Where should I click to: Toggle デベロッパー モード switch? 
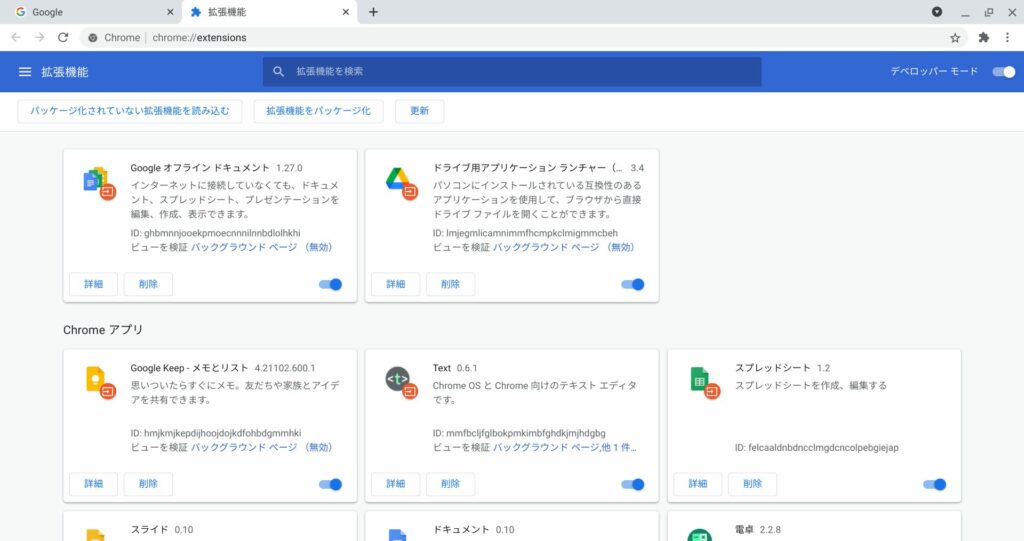click(1004, 72)
